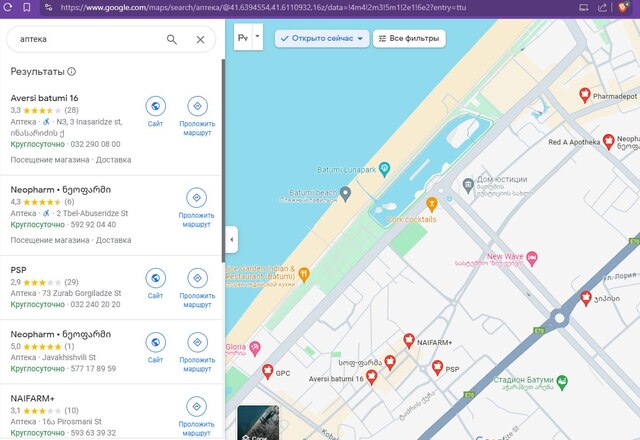Click the Cork cocktails bar marker

click(431, 204)
